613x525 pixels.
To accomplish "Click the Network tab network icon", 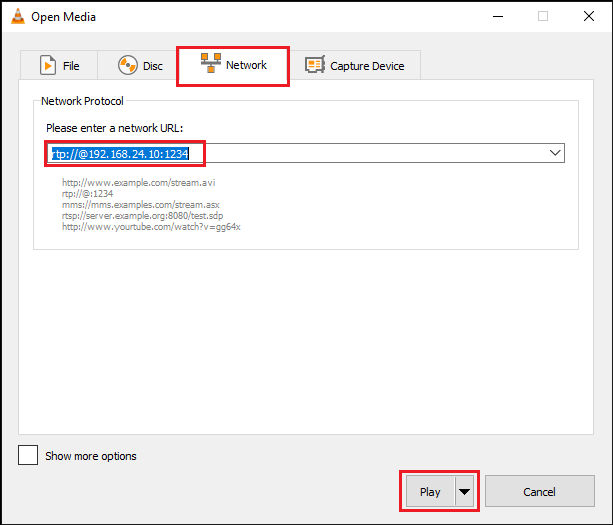I will coord(211,63).
